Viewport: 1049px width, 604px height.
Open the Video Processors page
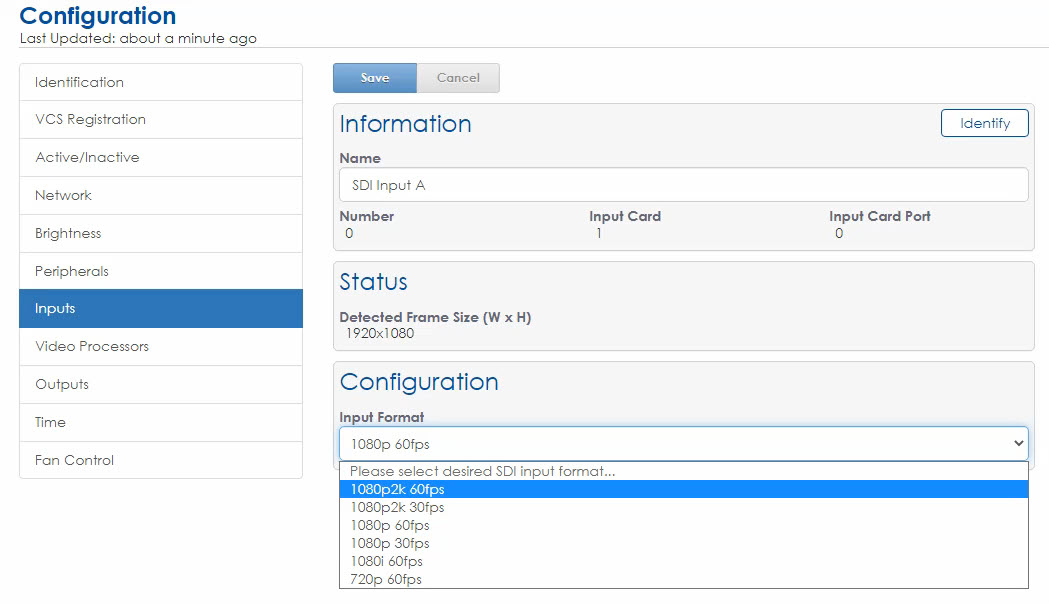(160, 346)
